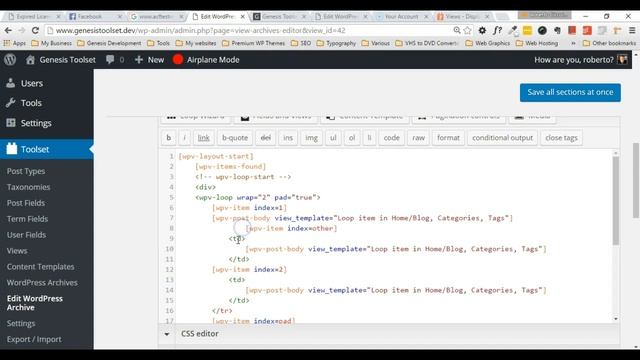Insert an img quicktag
Image resolution: width=640 pixels, height=360 pixels.
311,138
